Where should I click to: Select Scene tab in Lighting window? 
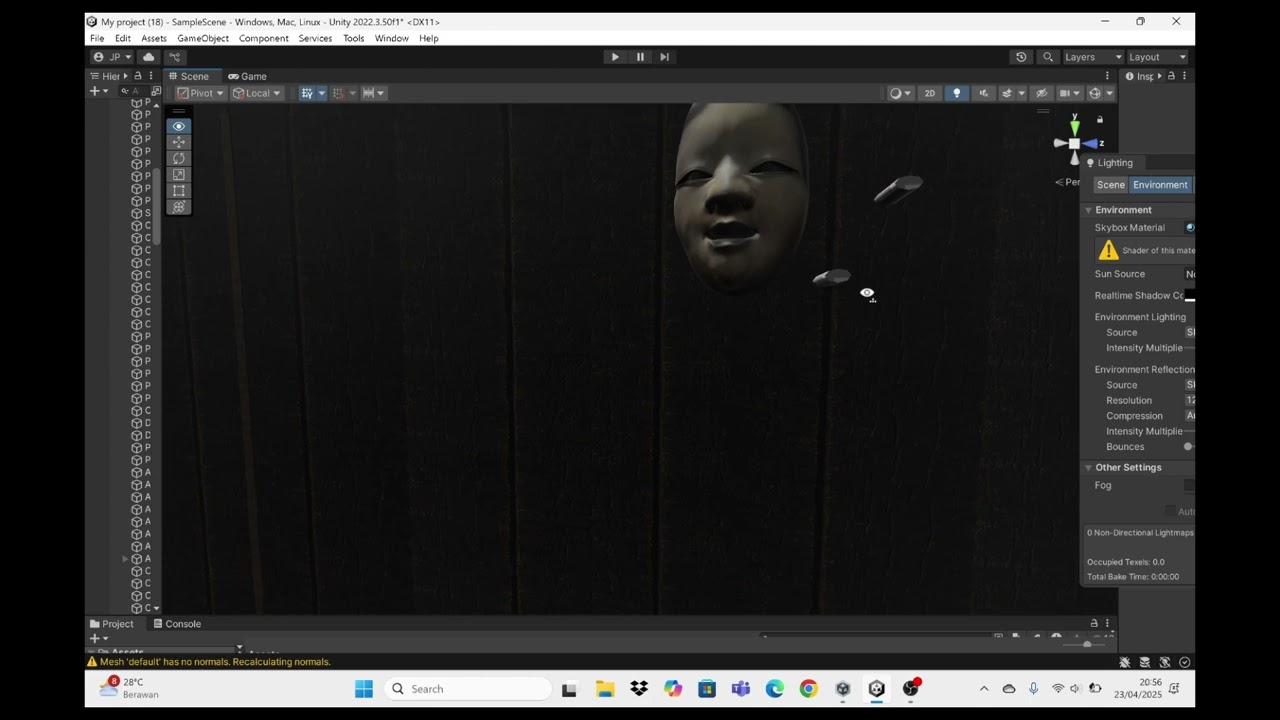click(1110, 185)
